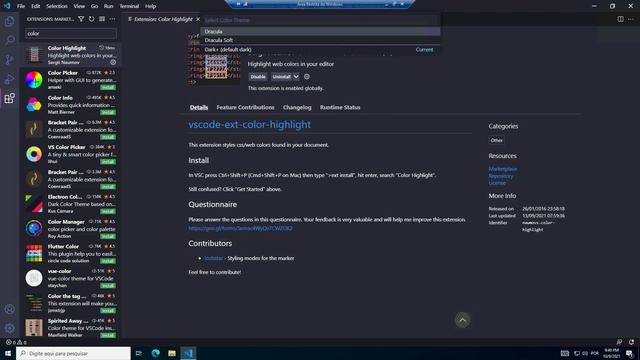Click Color Highlight manage gear in list

113,62
